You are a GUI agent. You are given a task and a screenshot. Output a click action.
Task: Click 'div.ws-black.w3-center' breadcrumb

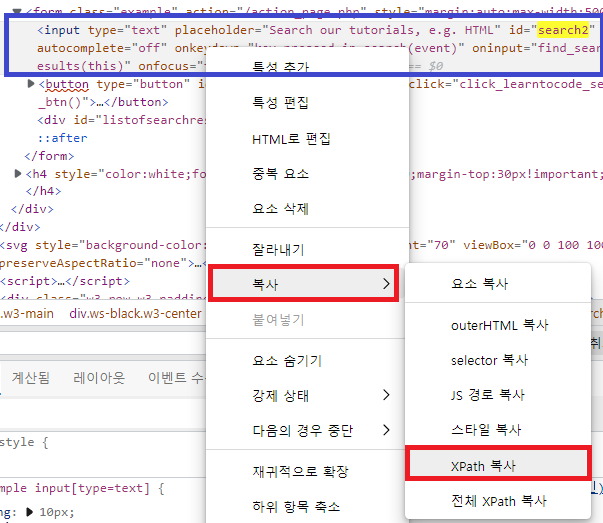[x=135, y=313]
